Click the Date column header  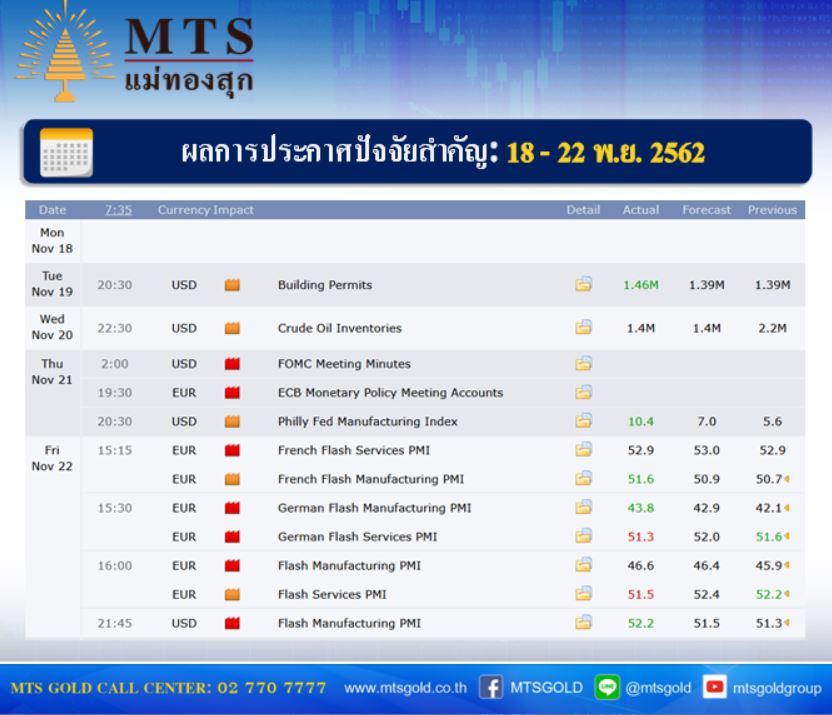[53, 210]
